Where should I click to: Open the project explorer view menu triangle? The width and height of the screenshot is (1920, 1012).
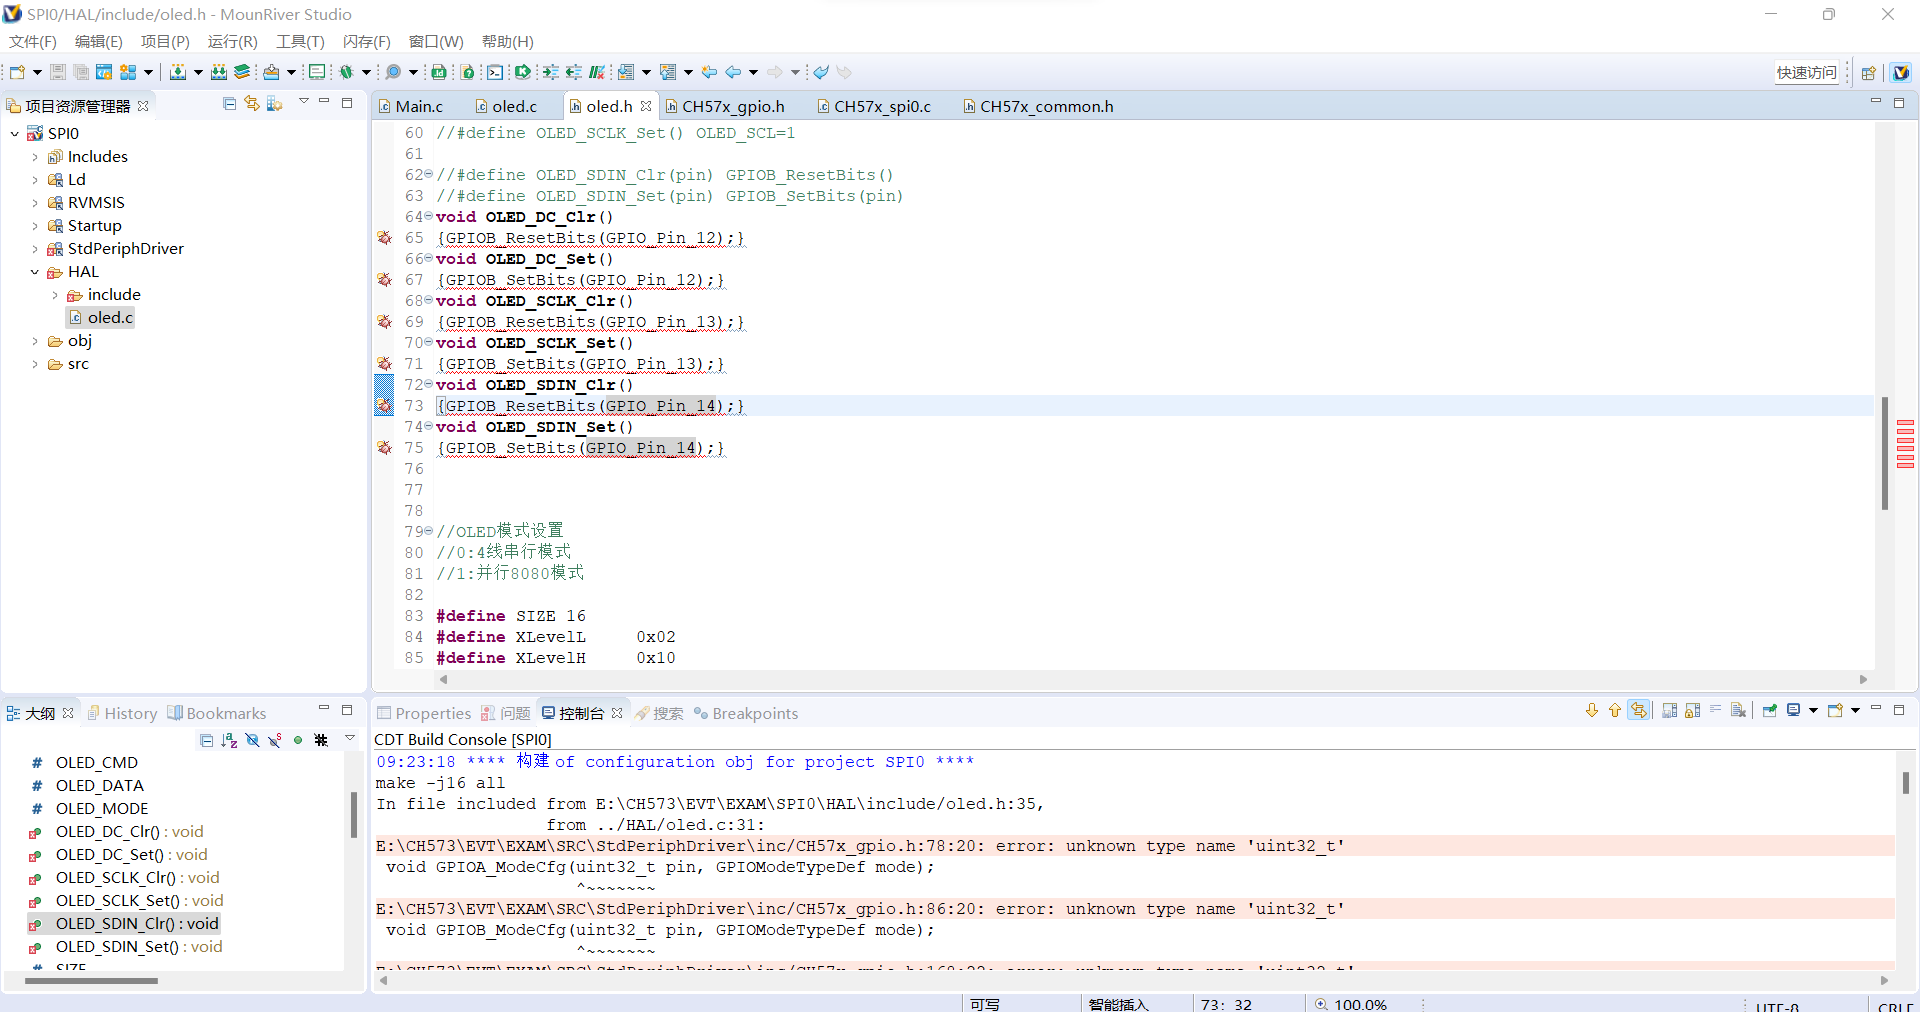pyautogui.click(x=303, y=102)
